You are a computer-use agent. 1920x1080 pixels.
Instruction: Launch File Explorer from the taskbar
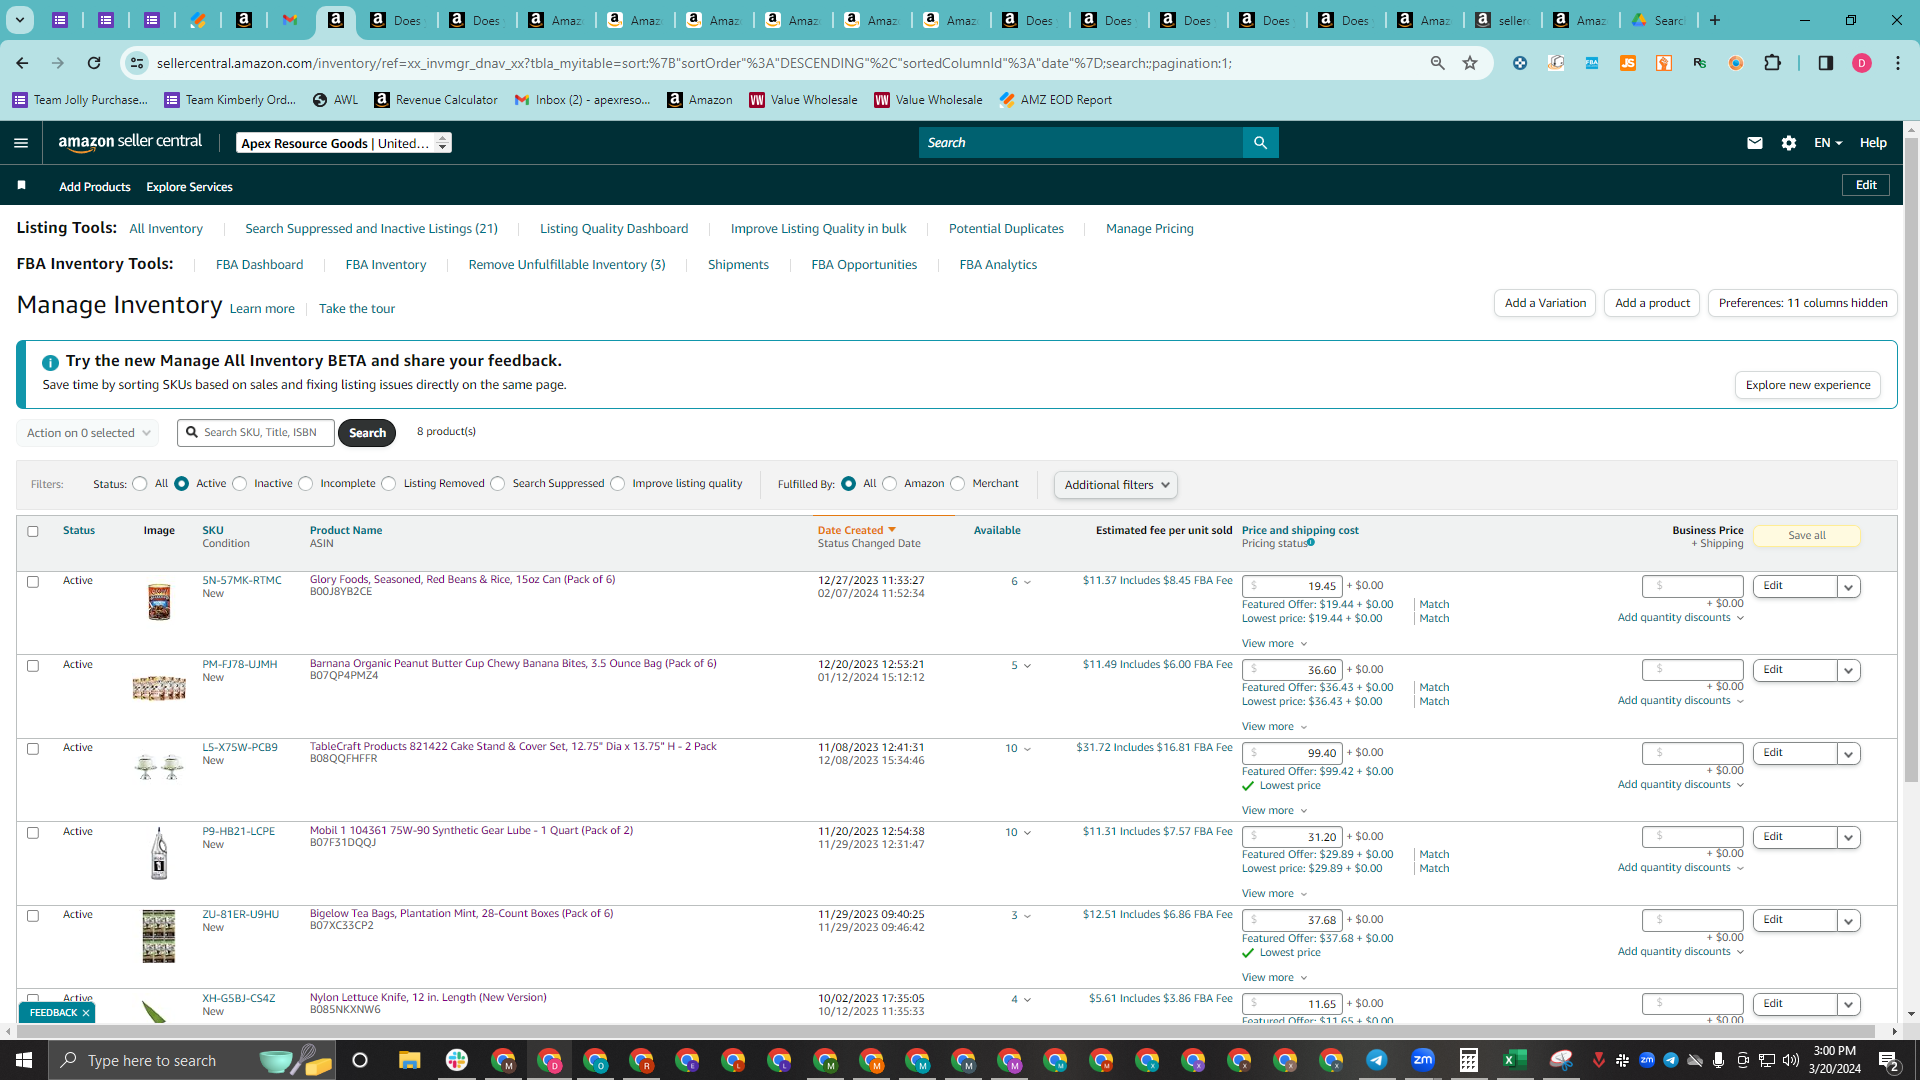[410, 1060]
